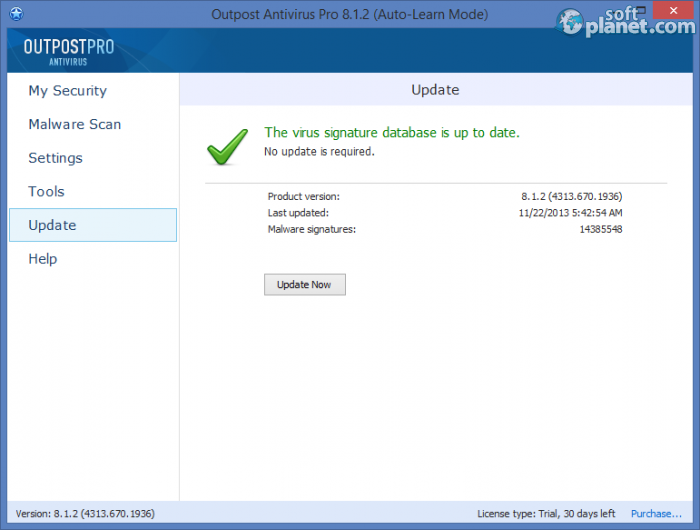Click the last updated date 11/22/2013 5:42:54 AM
Image resolution: width=700 pixels, height=530 pixels.
(570, 213)
